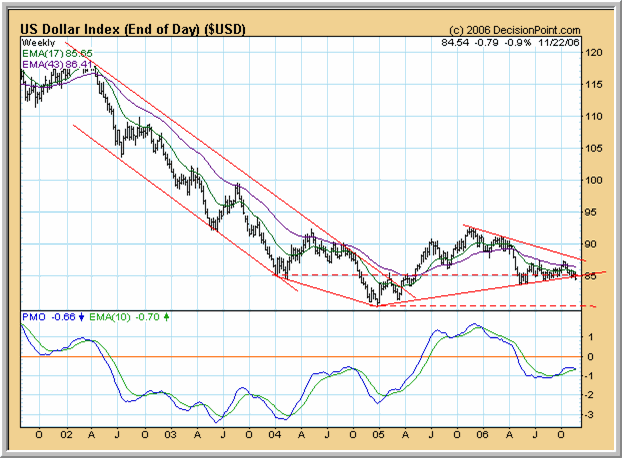Image resolution: width=622 pixels, height=458 pixels.
Task: Click the "95" price axis label
Action: 591,212
